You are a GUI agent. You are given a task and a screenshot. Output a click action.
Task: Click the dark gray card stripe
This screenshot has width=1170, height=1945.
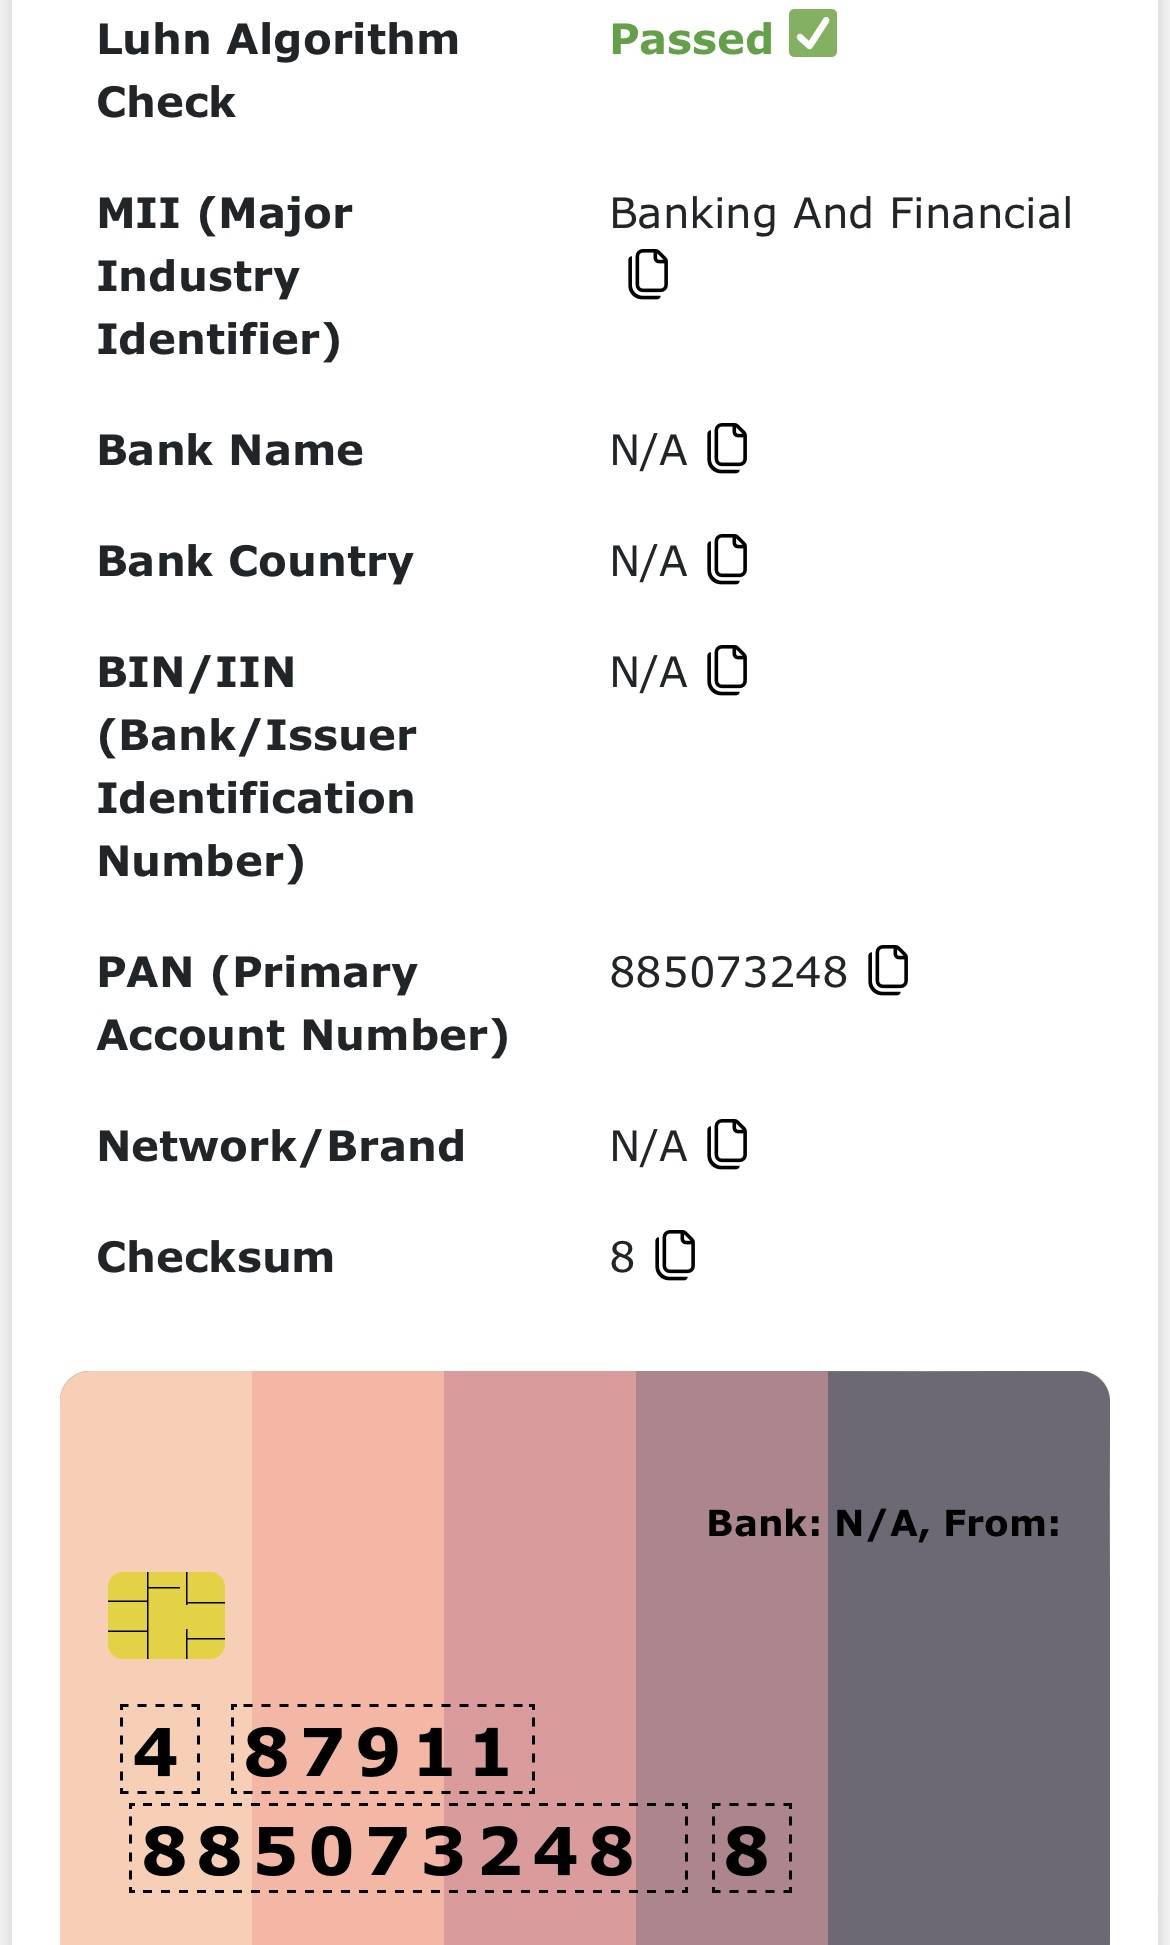[x=968, y=1700]
